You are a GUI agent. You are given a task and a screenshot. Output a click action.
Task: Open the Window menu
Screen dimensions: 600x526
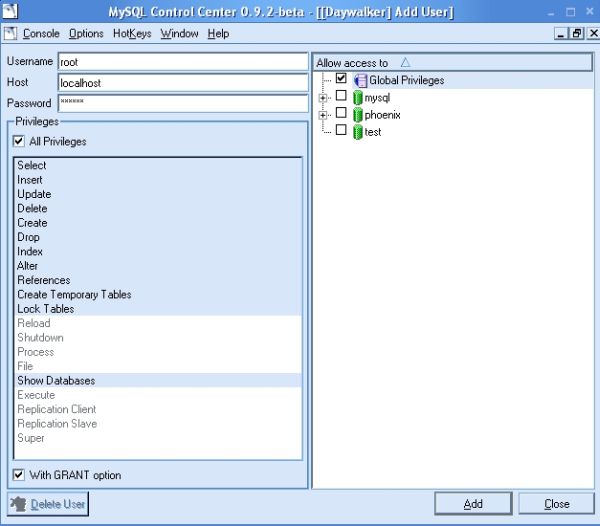point(179,34)
